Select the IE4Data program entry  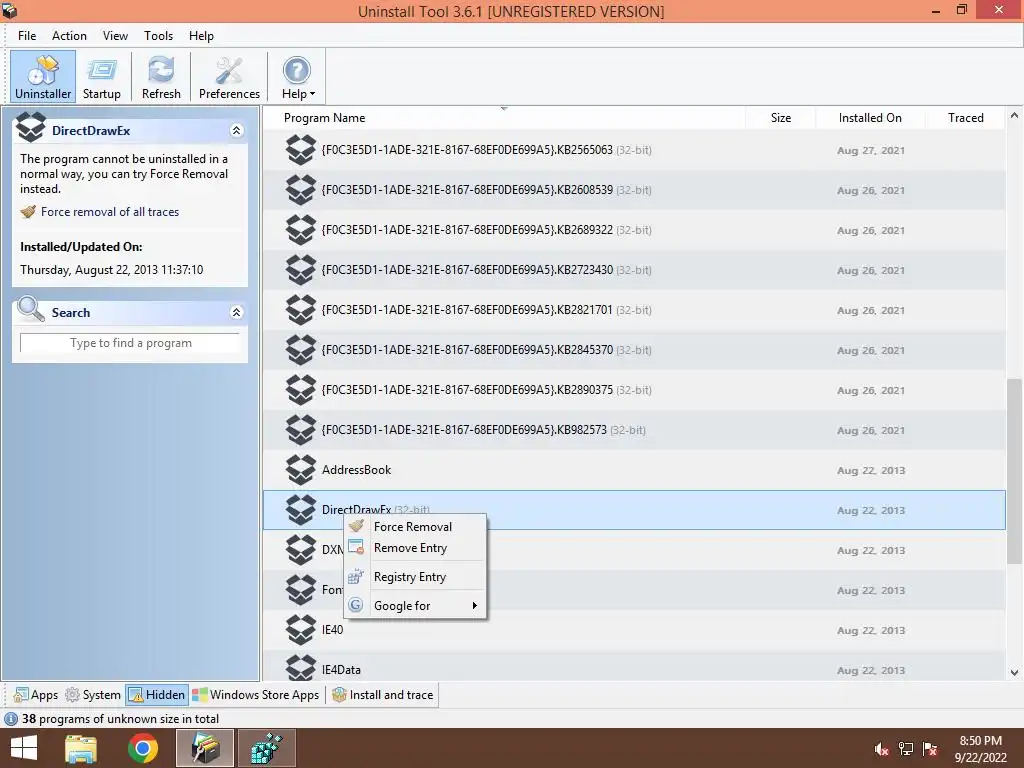tap(633, 665)
